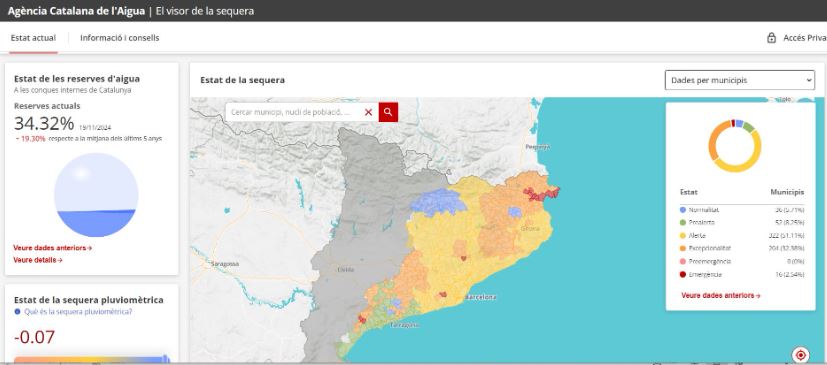Click the Alerta label in the legend
Screen dimensions: 827x365
(697, 235)
